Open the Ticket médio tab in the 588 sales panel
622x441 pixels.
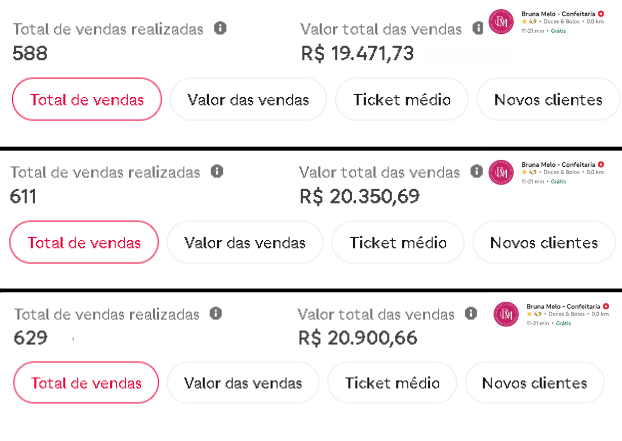click(x=402, y=99)
